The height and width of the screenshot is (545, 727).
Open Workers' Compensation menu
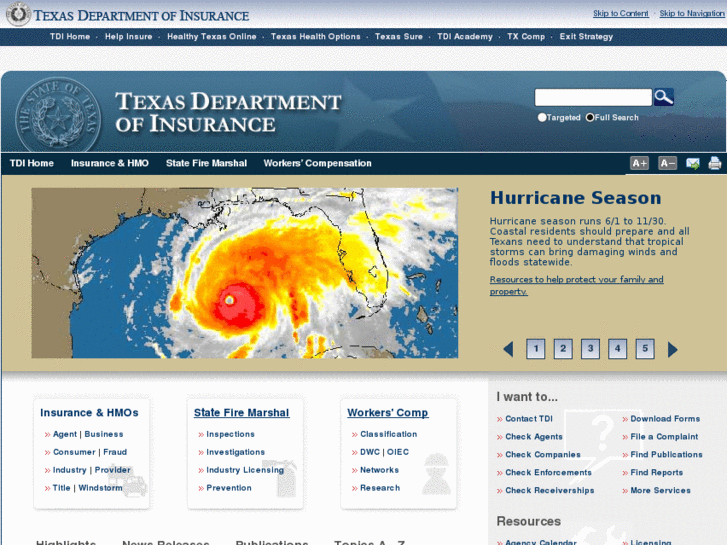click(318, 163)
